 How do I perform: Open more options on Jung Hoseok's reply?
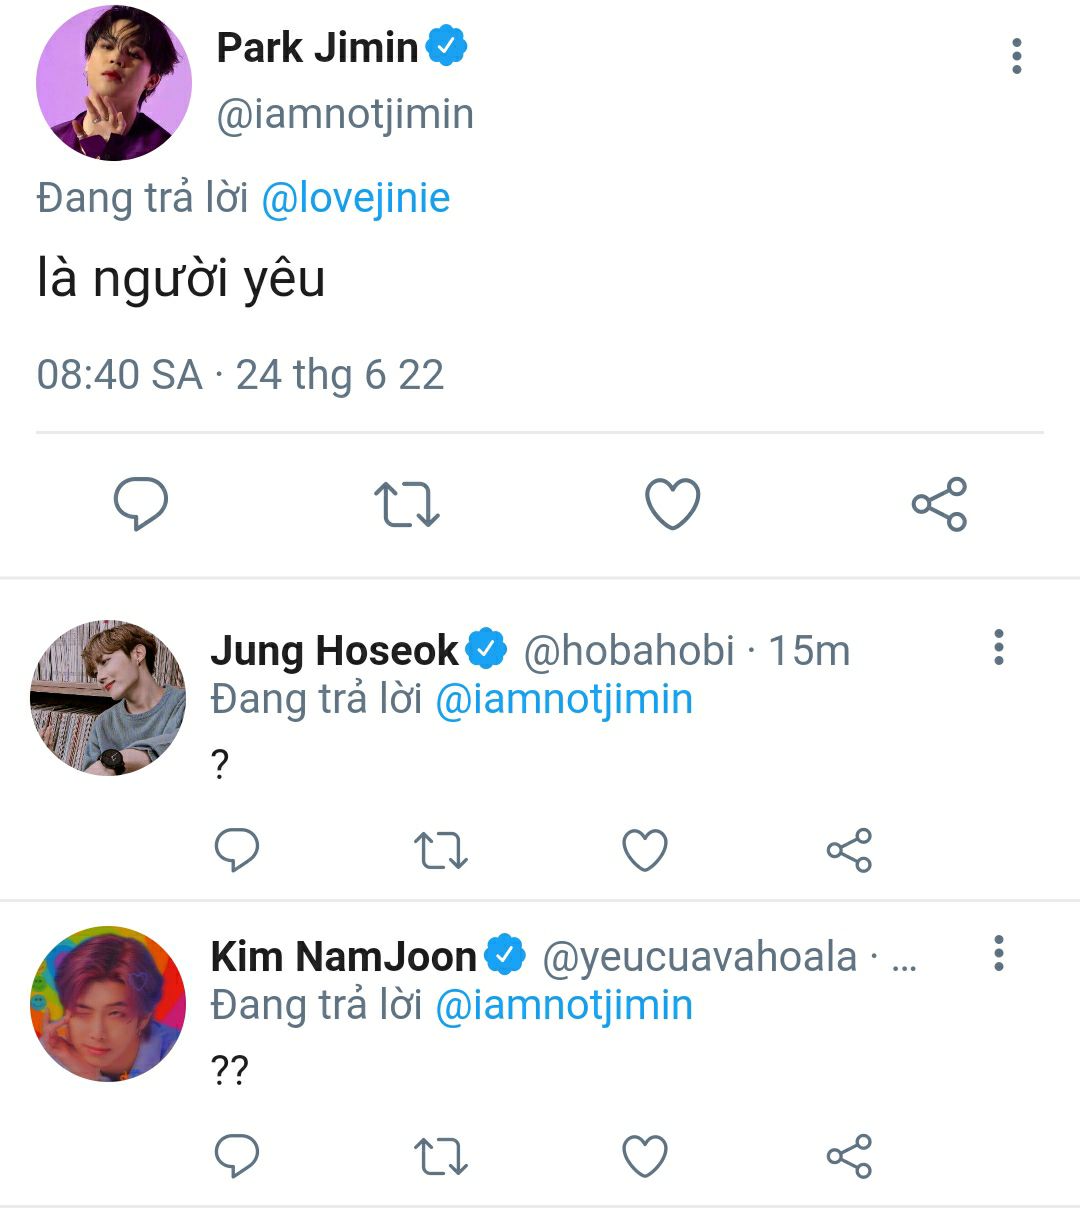[997, 648]
